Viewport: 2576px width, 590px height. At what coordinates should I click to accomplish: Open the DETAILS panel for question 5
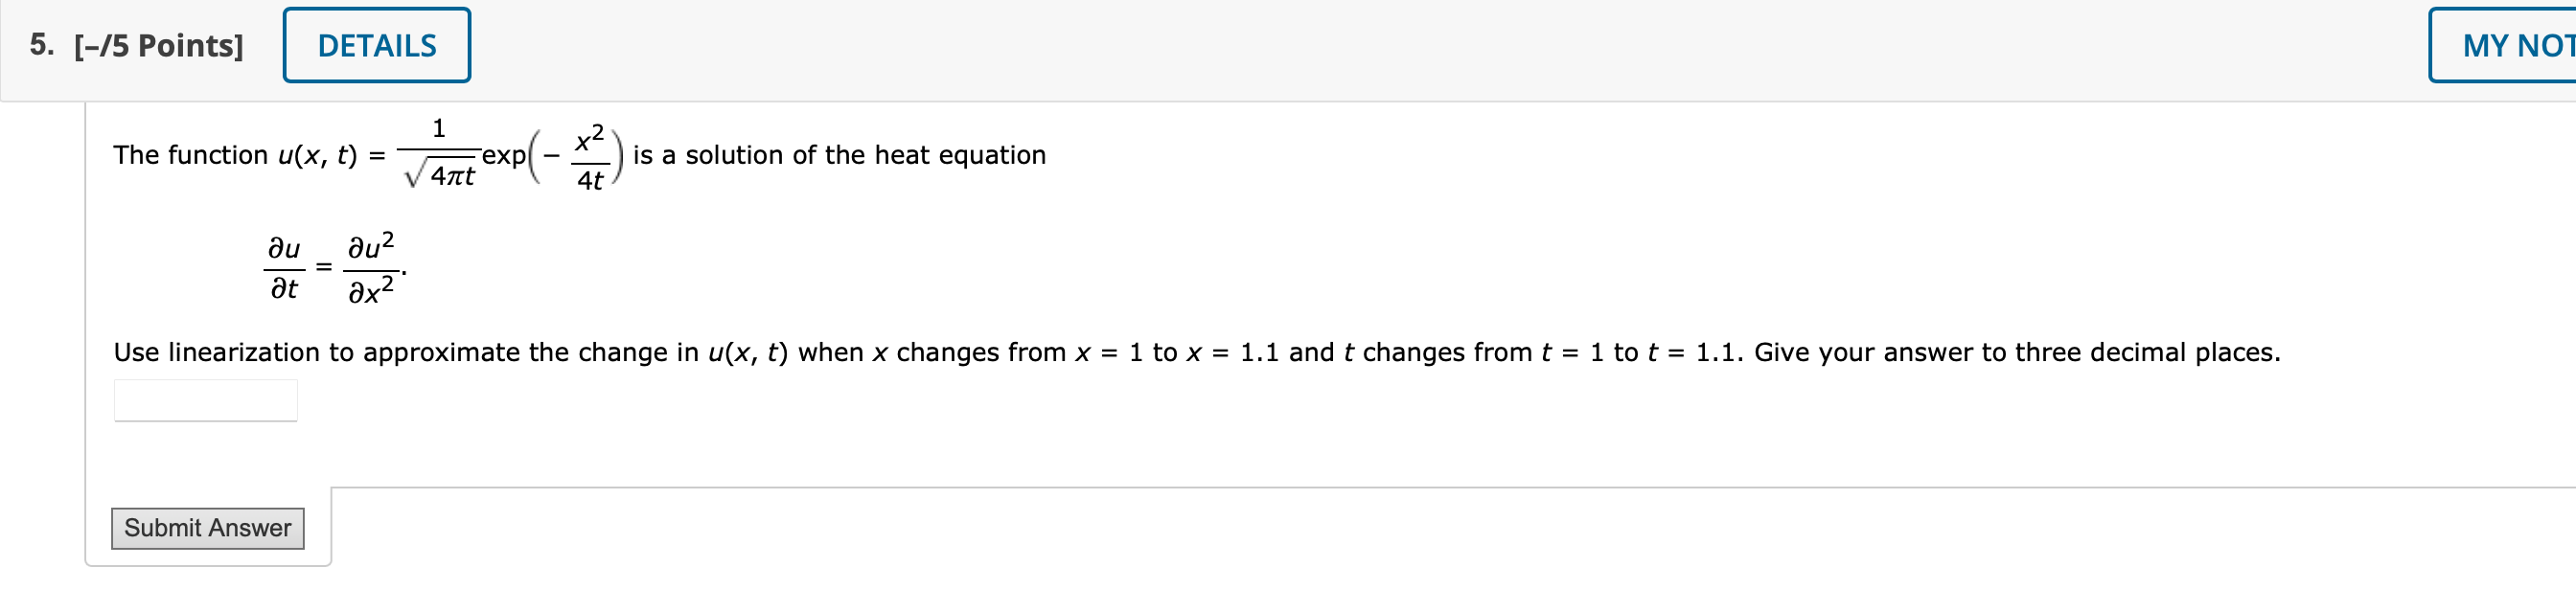376,44
